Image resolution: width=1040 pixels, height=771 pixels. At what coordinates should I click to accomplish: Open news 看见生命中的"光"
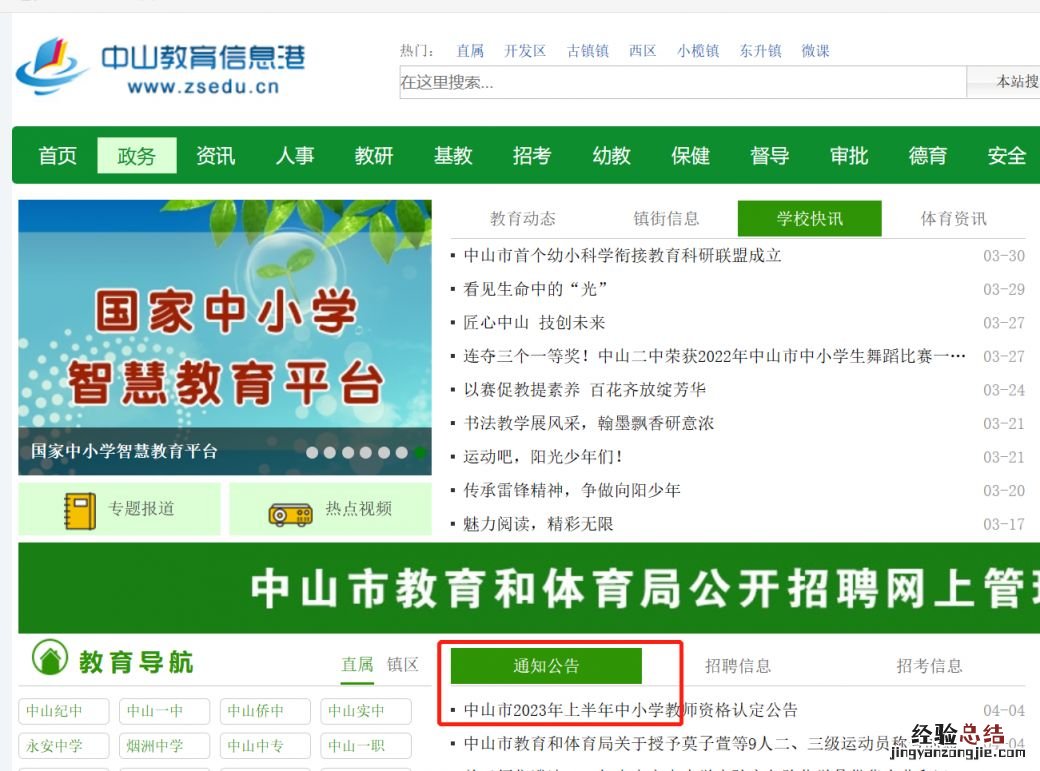[535, 289]
